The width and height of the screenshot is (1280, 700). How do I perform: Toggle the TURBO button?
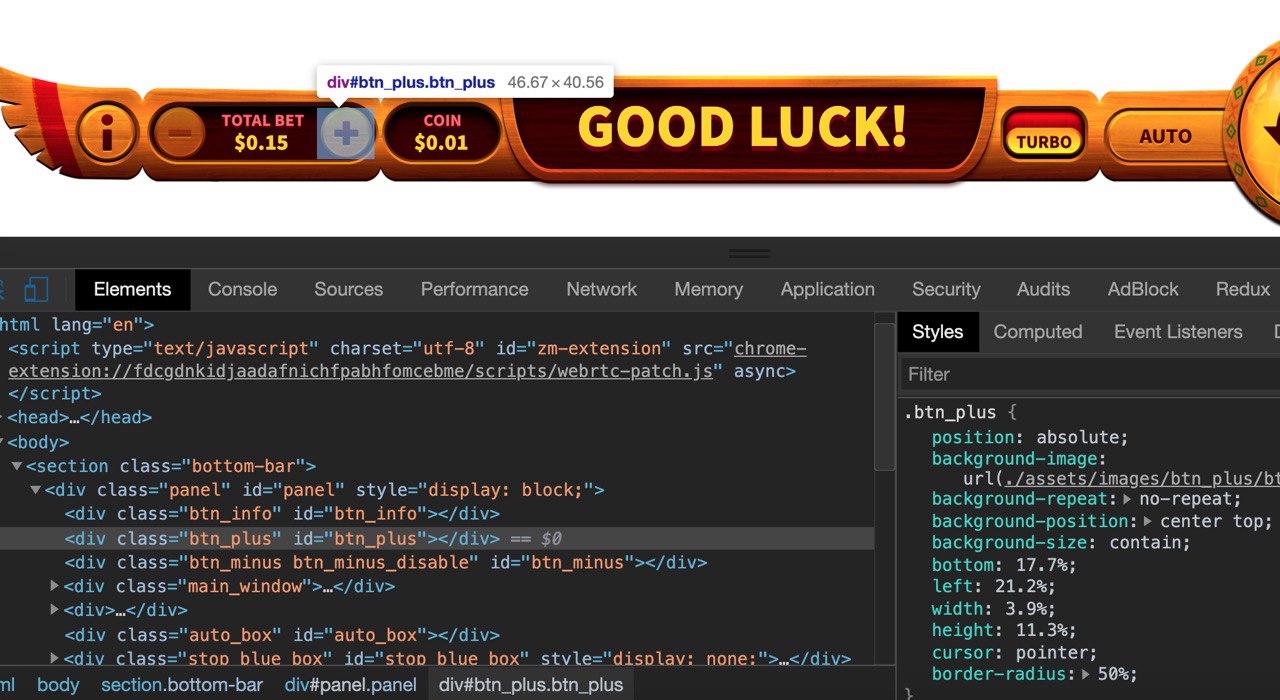pos(1044,134)
